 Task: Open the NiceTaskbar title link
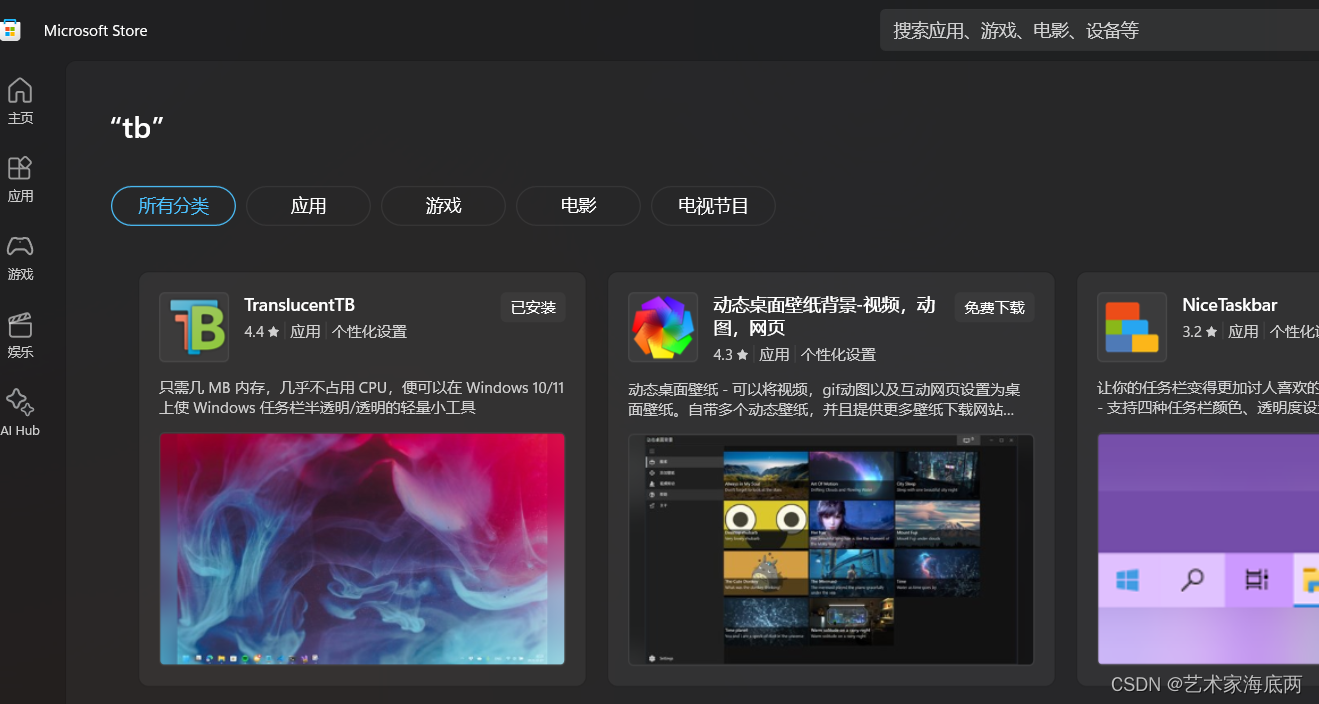tap(1230, 305)
